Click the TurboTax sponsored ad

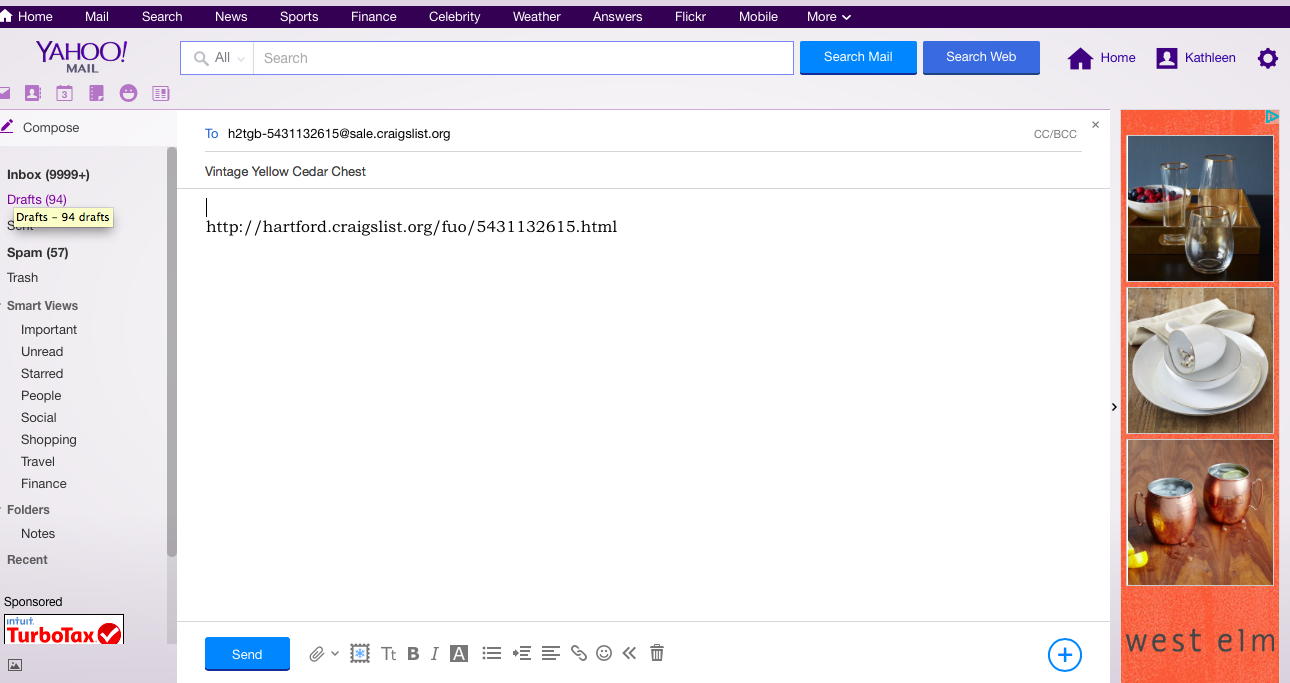[64, 629]
